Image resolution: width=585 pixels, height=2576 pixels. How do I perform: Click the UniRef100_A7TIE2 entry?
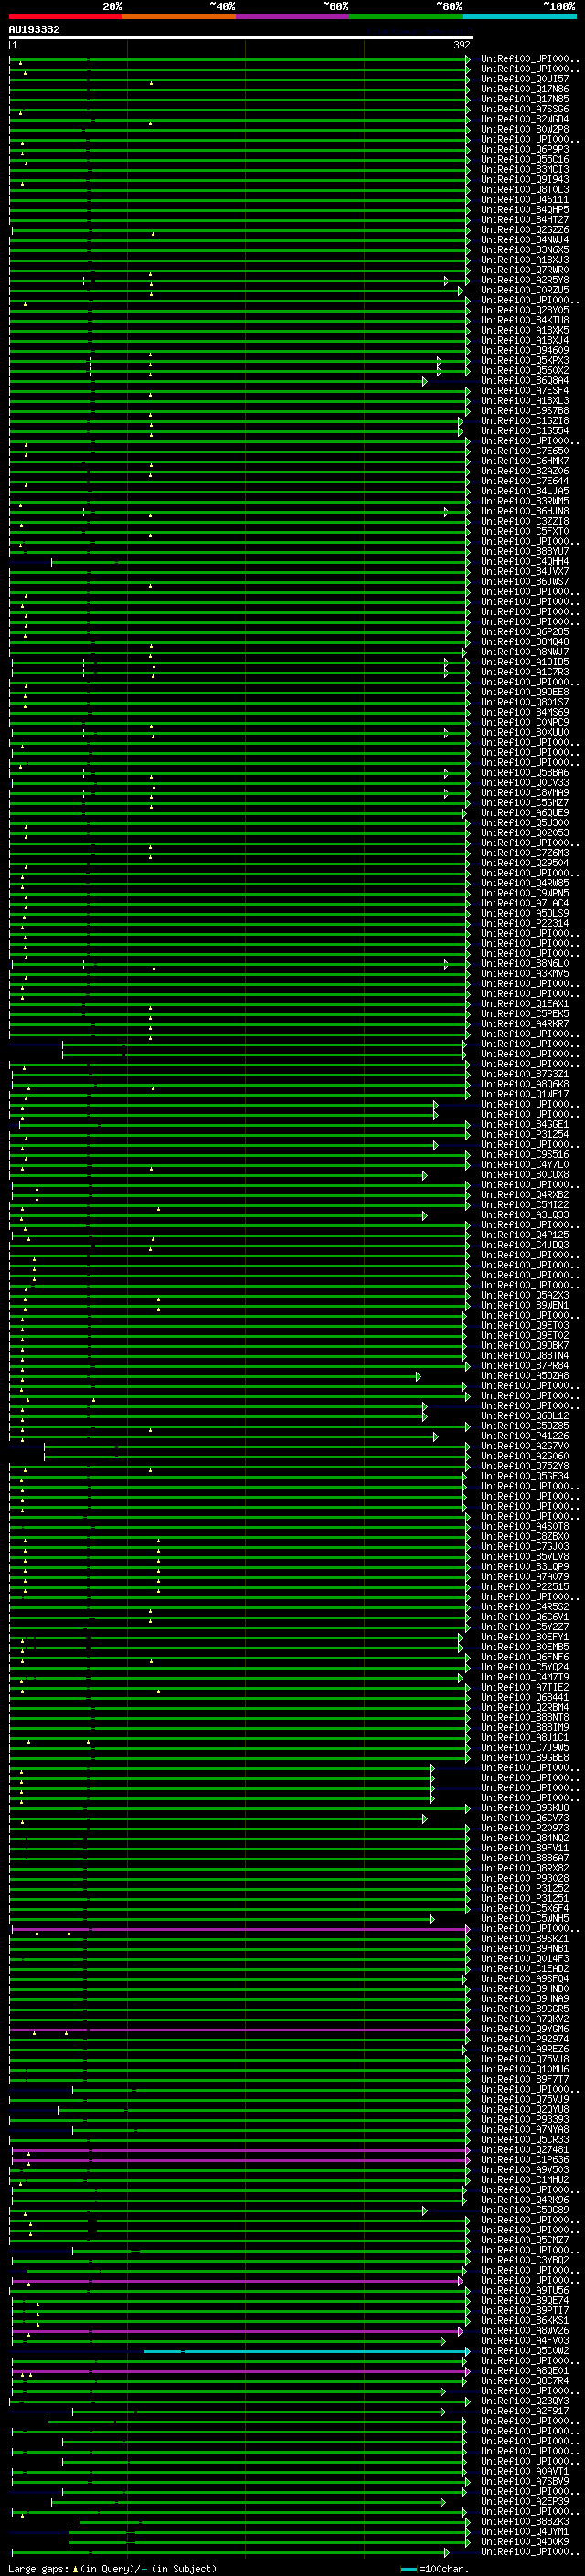click(x=525, y=1687)
